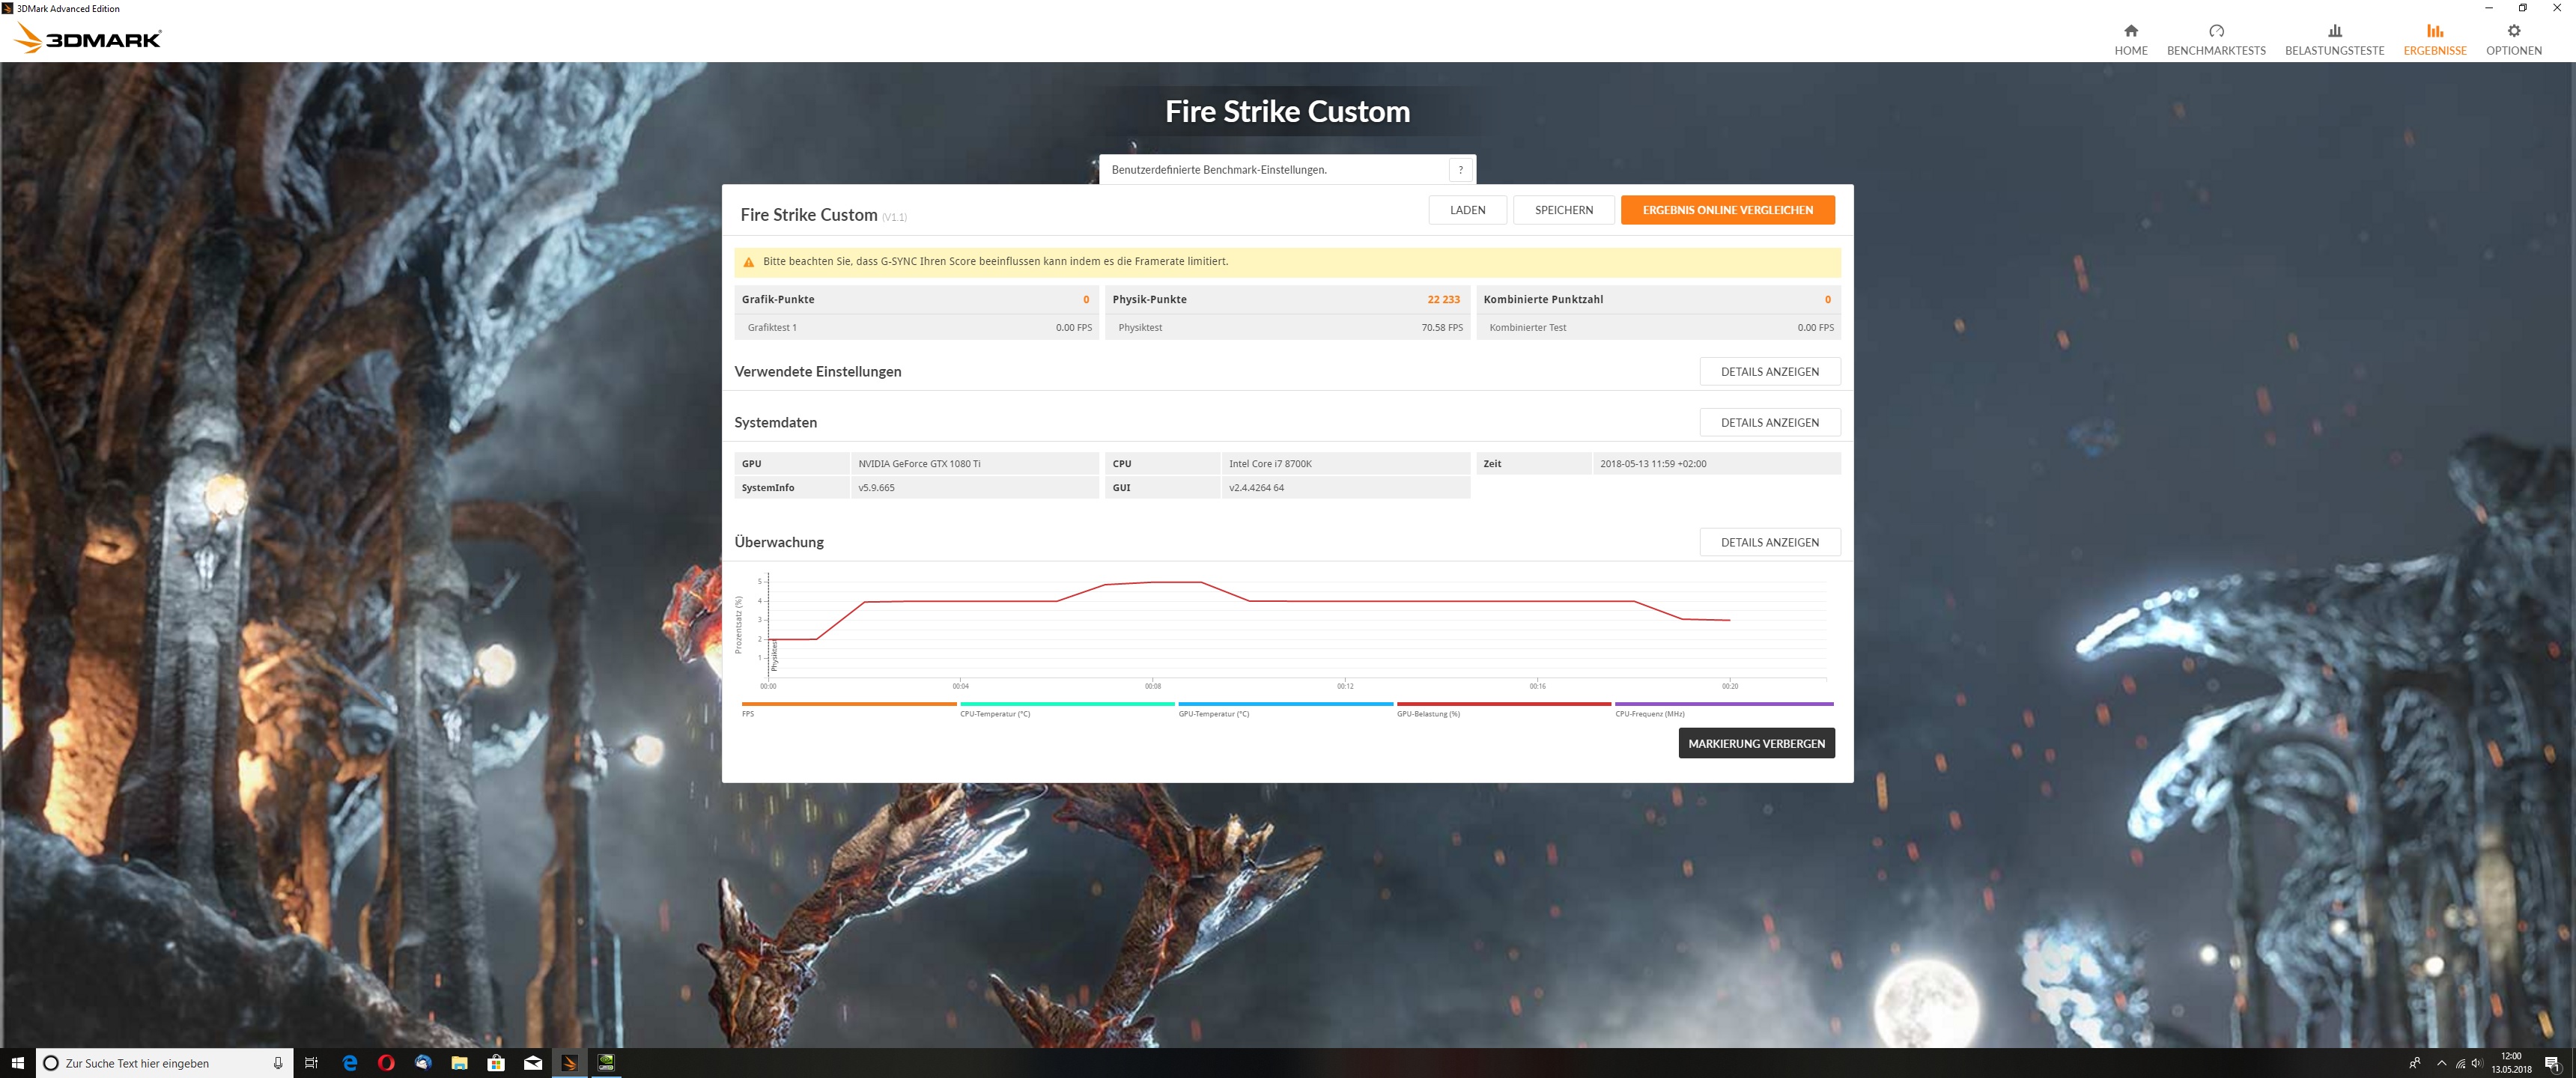The height and width of the screenshot is (1078, 2576).
Task: Click the 3DMark logo
Action: [88, 38]
